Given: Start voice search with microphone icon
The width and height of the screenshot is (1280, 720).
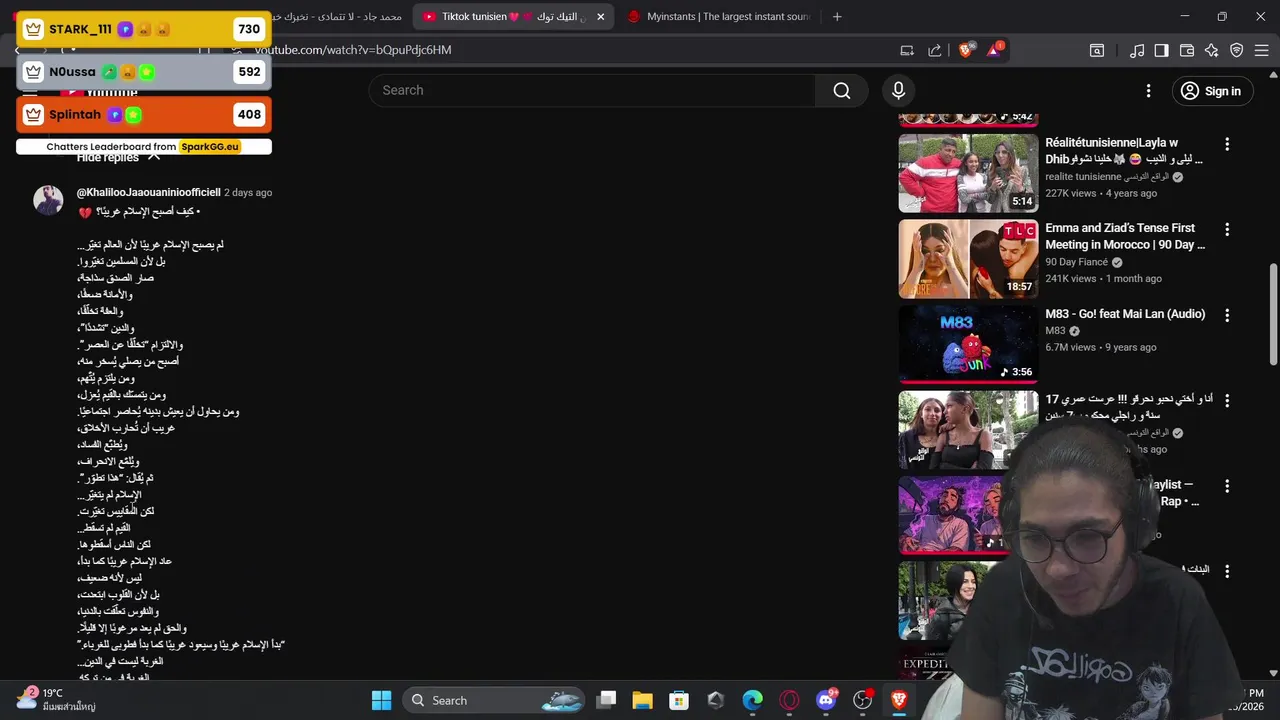Looking at the screenshot, I should coord(898,91).
